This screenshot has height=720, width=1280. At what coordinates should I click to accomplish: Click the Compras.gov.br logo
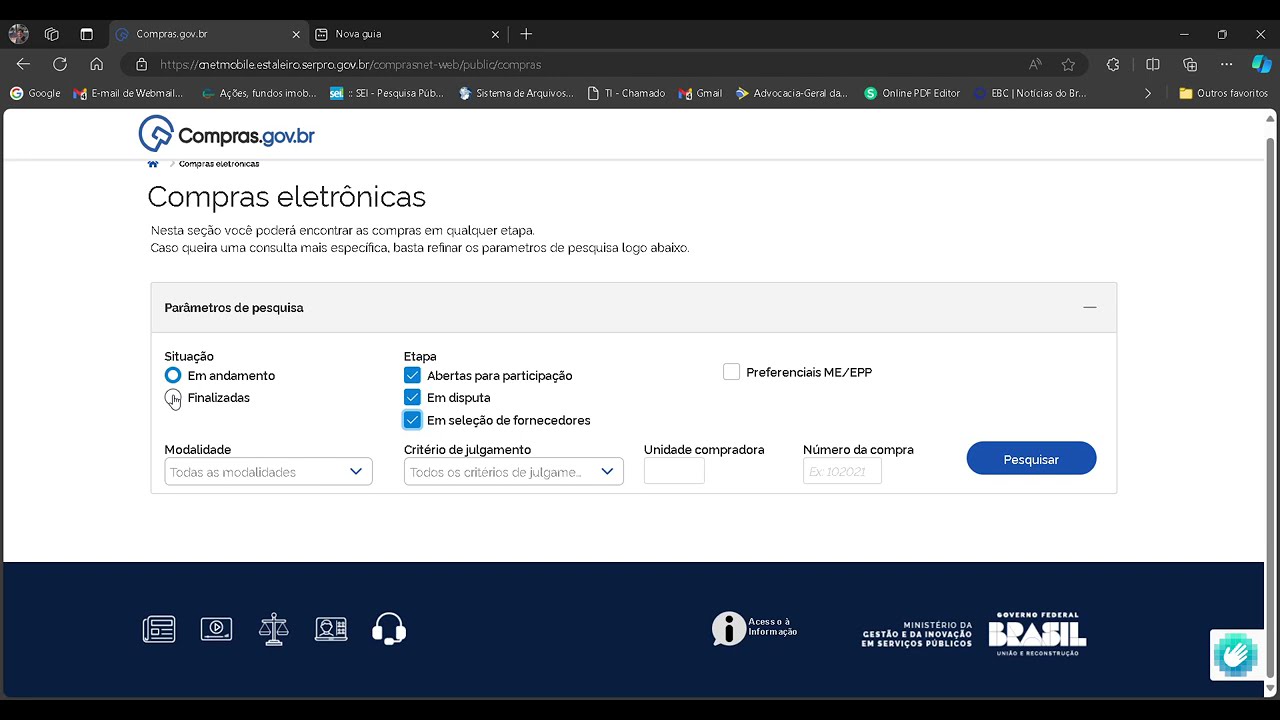pos(227,134)
